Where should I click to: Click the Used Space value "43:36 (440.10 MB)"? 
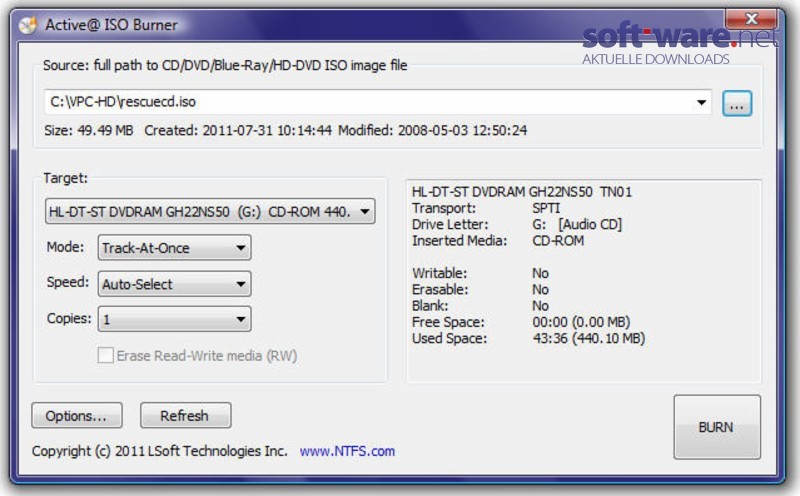[x=589, y=338]
